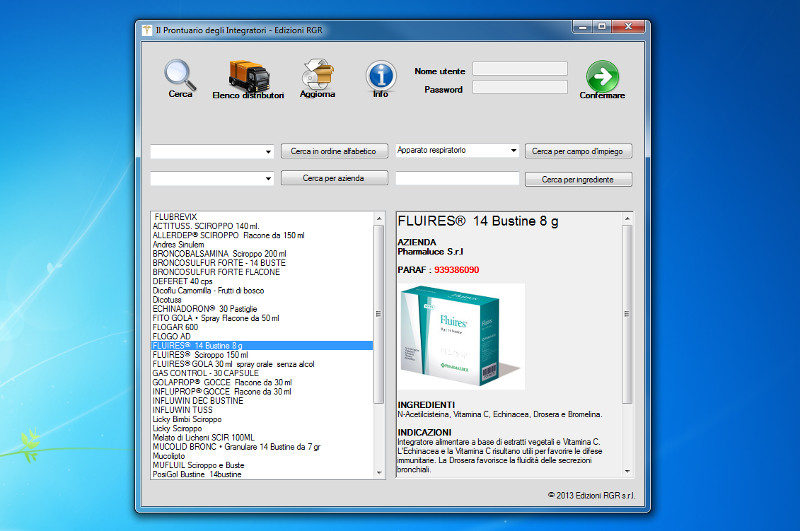The width and height of the screenshot is (800, 531).
Task: Select FLUIRES GOLA 30 ml spray orale
Action: coord(262,364)
